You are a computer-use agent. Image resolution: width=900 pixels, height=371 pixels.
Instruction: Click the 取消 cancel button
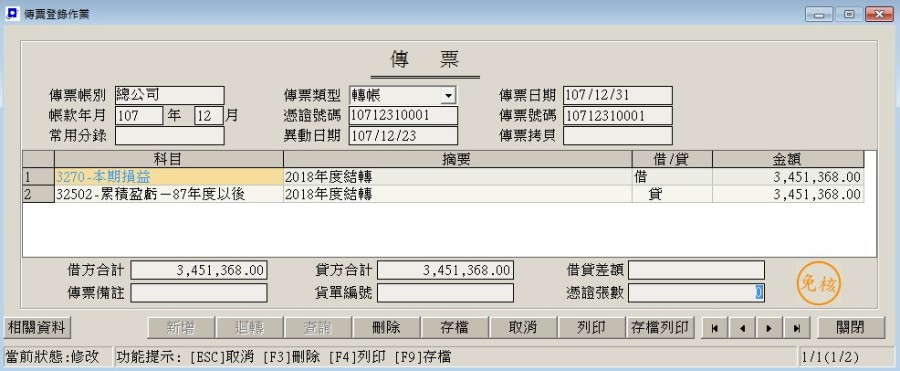click(x=523, y=328)
